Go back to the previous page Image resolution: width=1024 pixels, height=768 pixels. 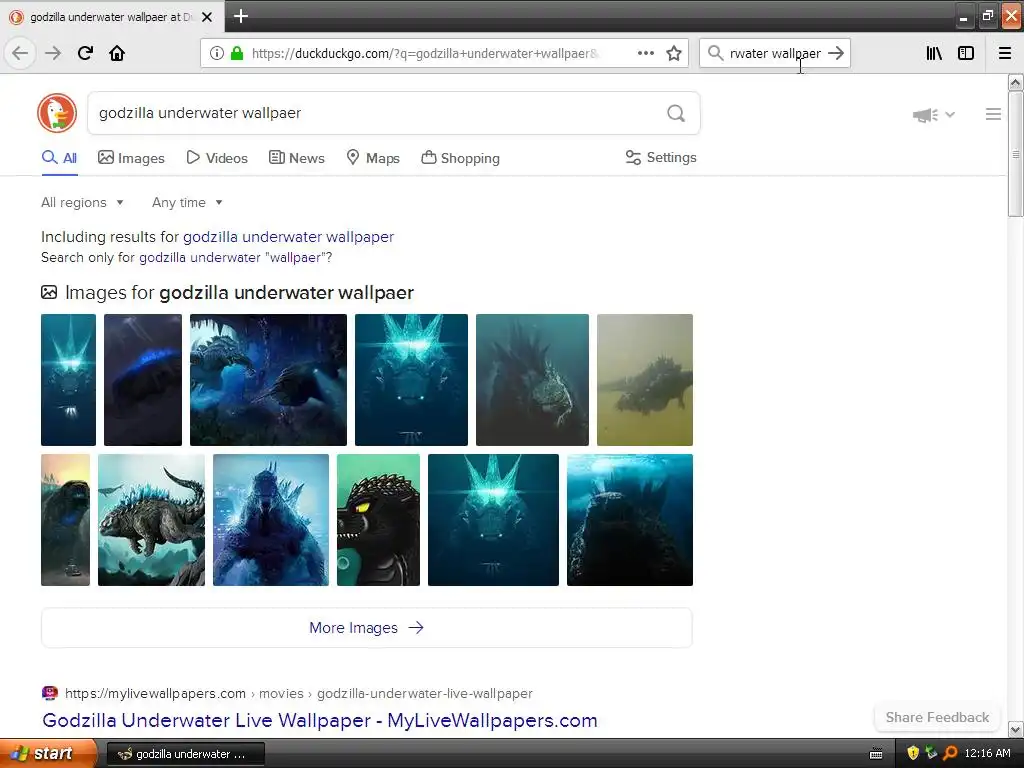20,53
